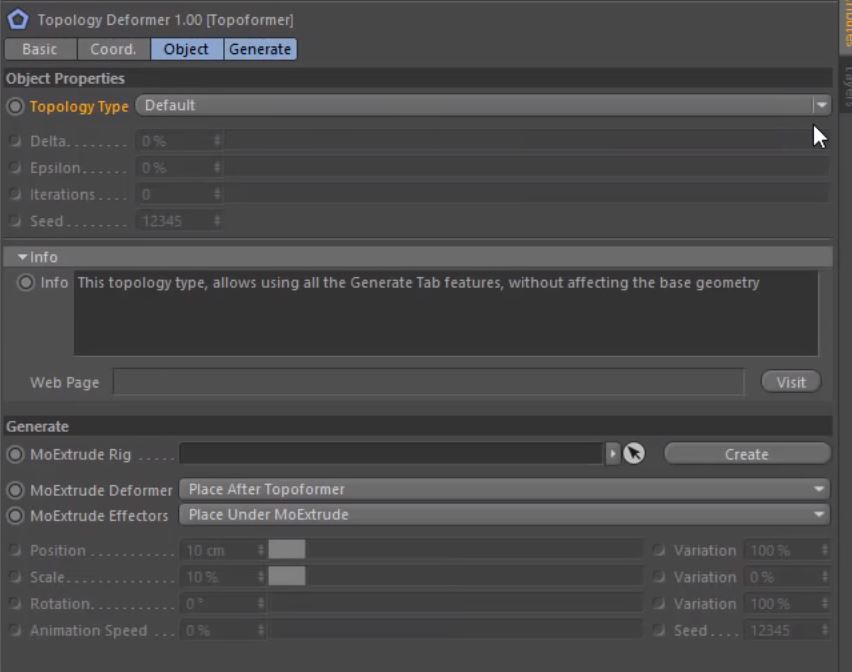Switch to the Coord. tab

point(113,48)
